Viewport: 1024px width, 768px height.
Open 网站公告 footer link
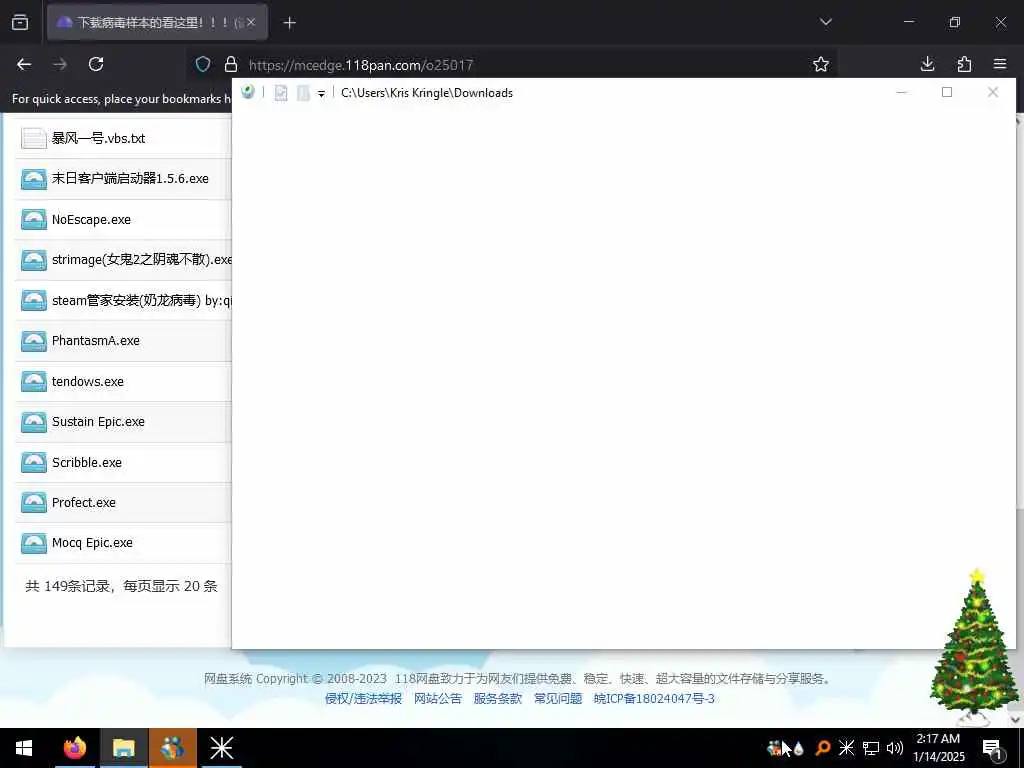(x=438, y=699)
